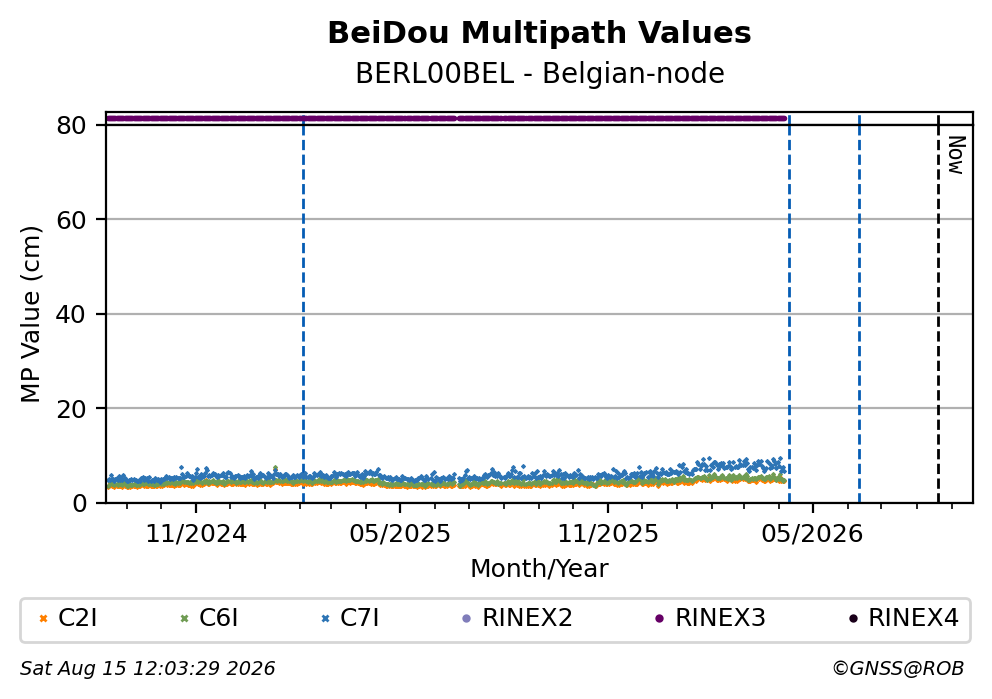This screenshot has height=699, width=992.
Task: Select the RINEX3 legend label
Action: coord(720,618)
